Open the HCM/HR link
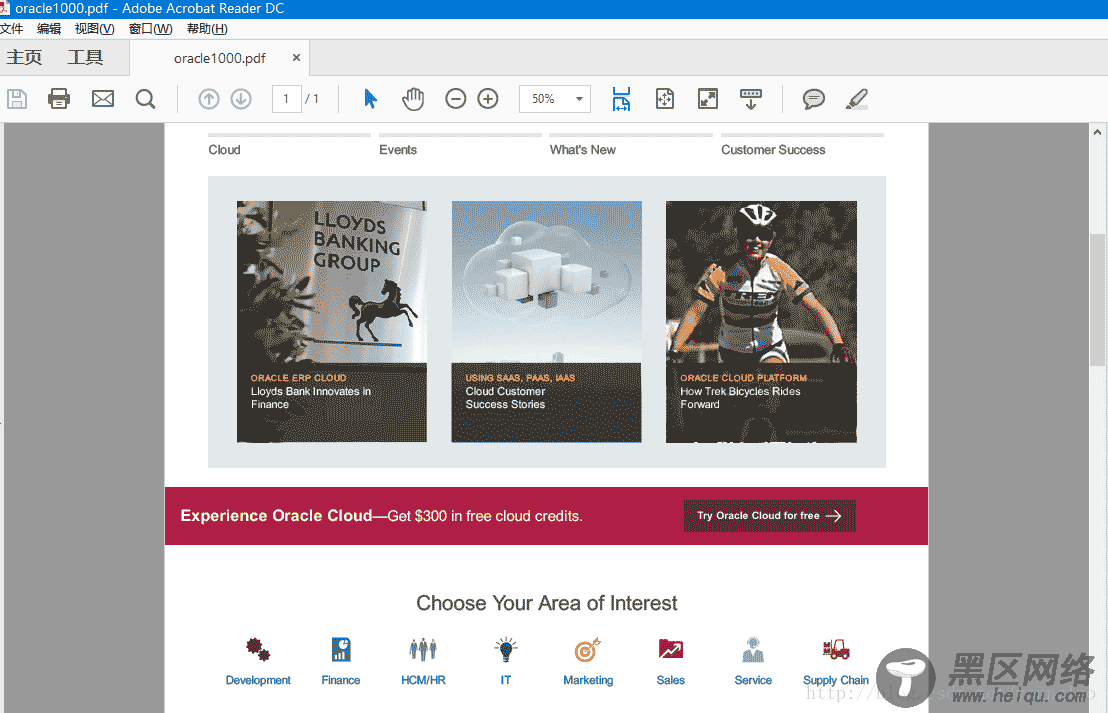Screen dimensions: 1108x713 pyautogui.click(x=423, y=680)
